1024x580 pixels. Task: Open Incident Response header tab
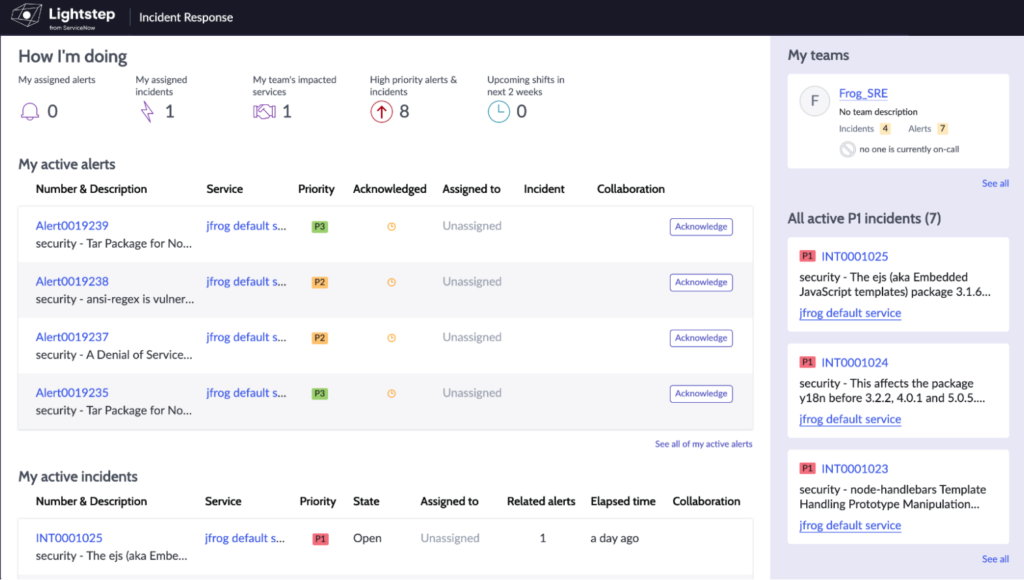coord(186,18)
